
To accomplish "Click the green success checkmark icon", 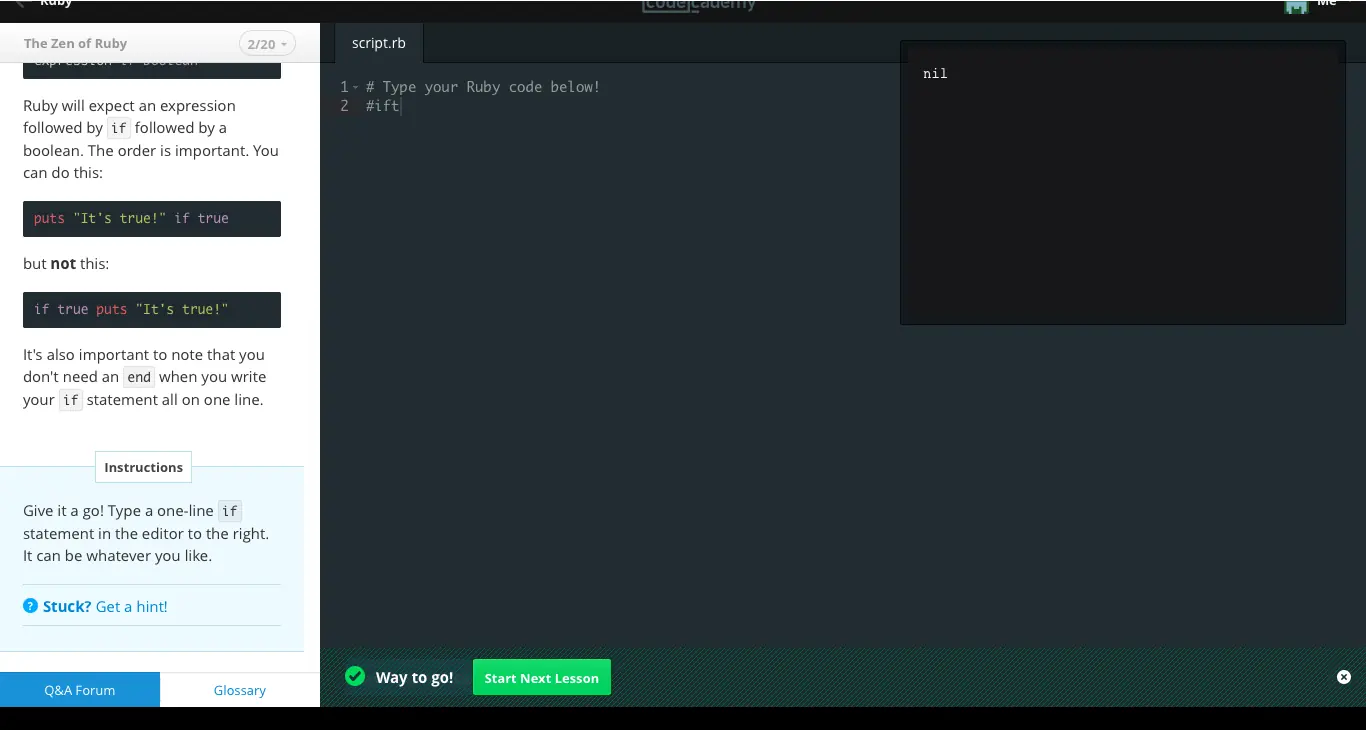I will pos(355,677).
